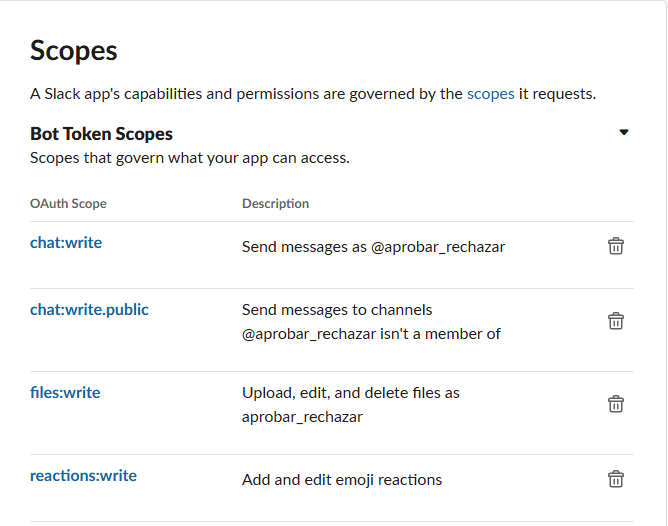Click the "Send messages as @aprobar_rechazar" description

coord(373,246)
